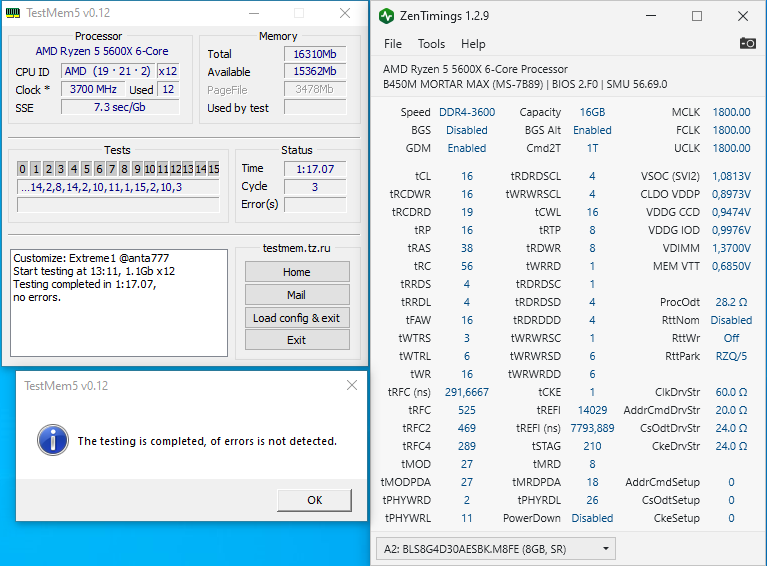Confirm the completion dialog with OK
This screenshot has height=566, width=767.
point(315,500)
